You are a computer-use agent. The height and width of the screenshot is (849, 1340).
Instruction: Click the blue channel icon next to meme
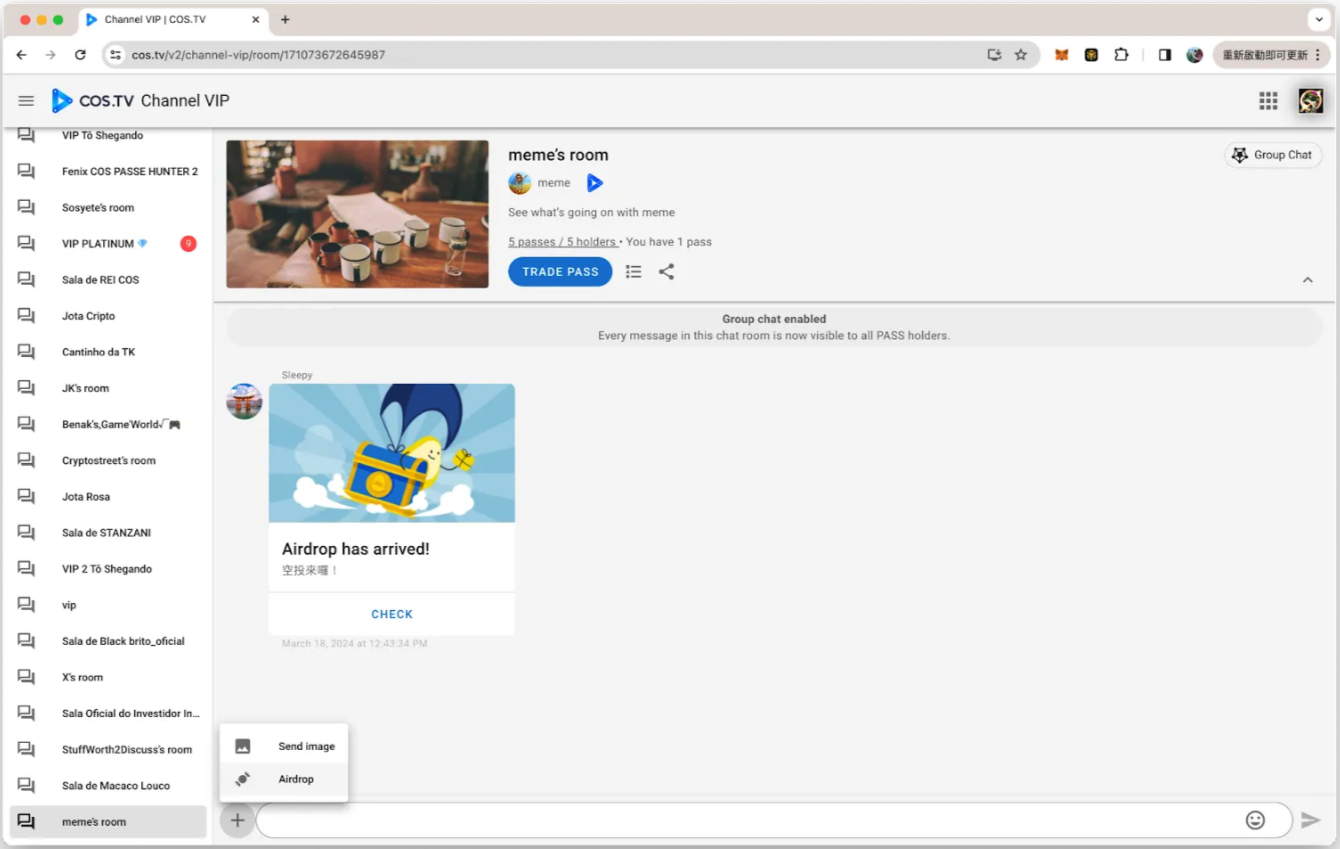pos(595,183)
